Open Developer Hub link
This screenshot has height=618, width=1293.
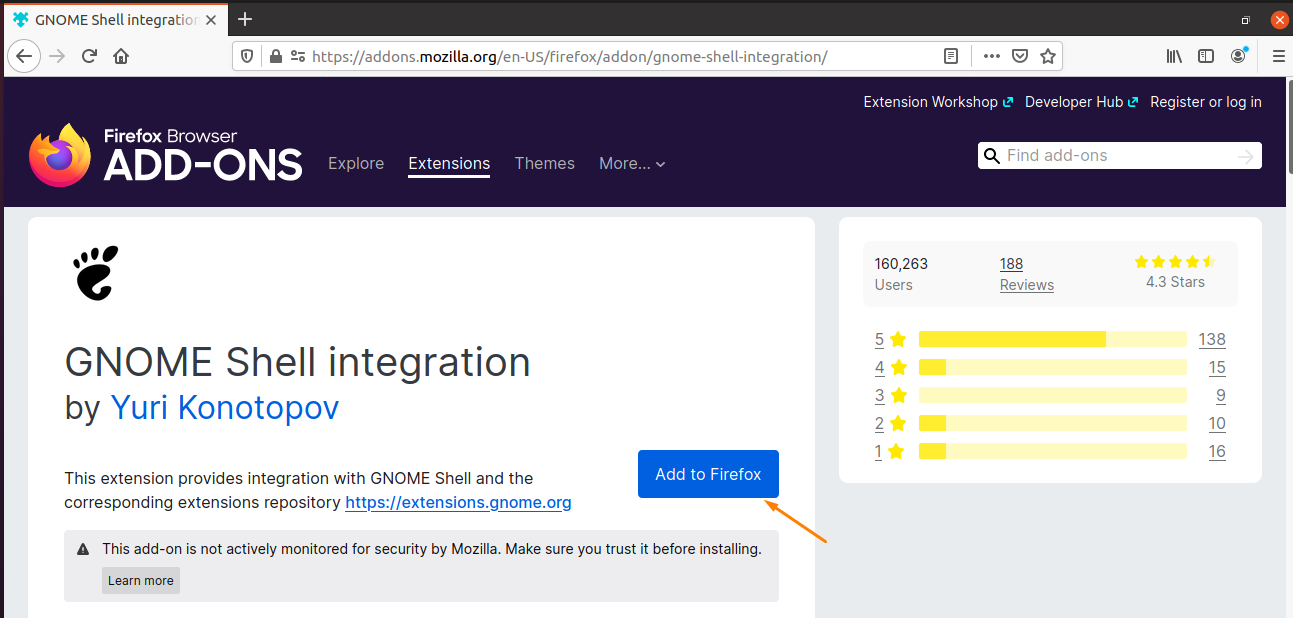pos(1081,102)
